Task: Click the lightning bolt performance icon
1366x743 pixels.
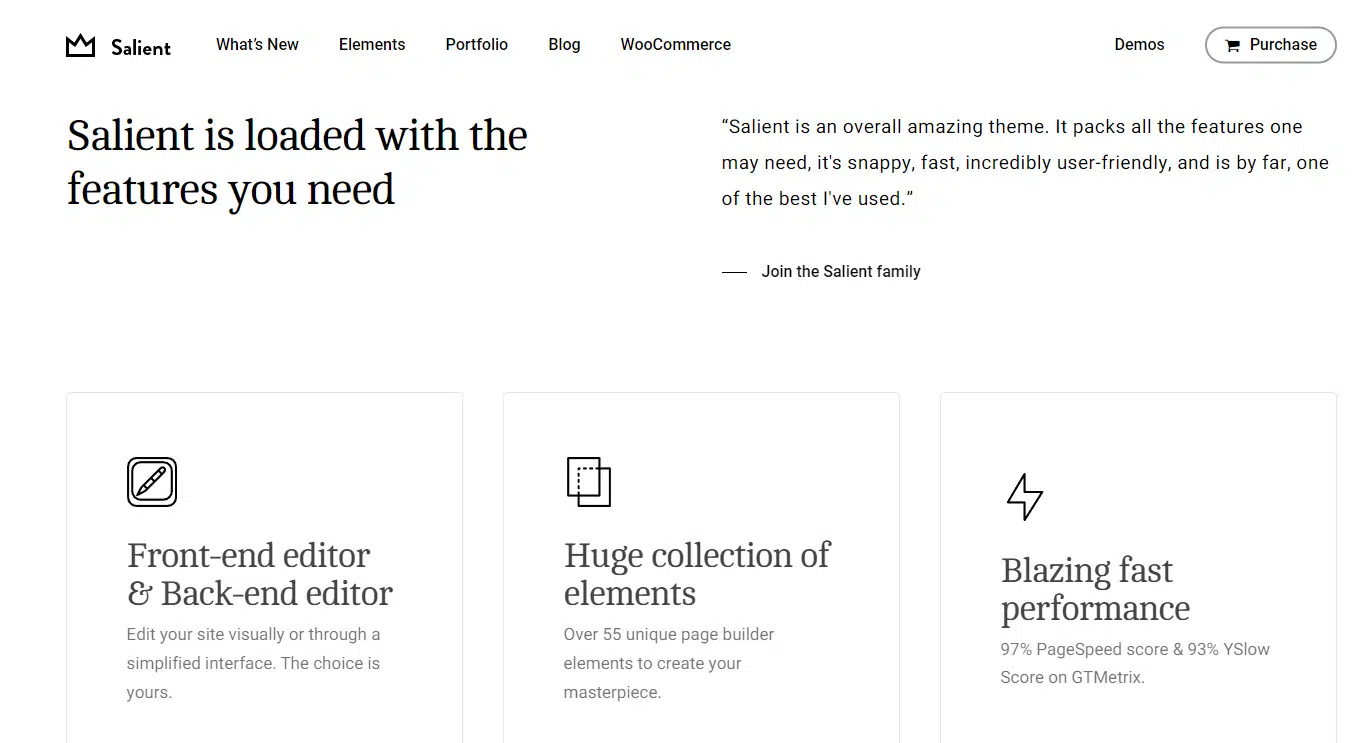Action: coord(1023,496)
